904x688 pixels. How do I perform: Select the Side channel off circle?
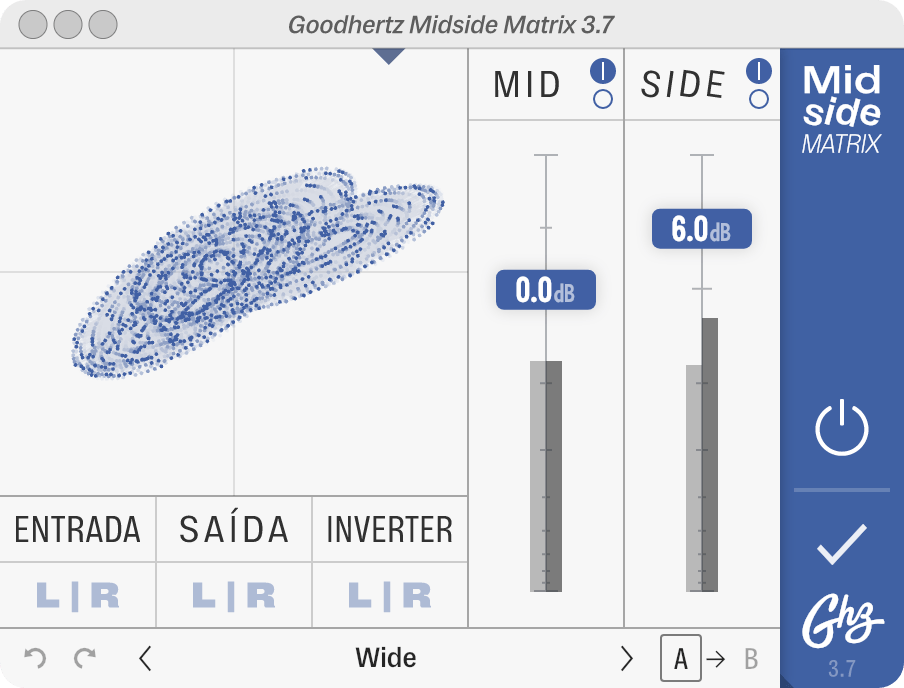click(x=759, y=99)
